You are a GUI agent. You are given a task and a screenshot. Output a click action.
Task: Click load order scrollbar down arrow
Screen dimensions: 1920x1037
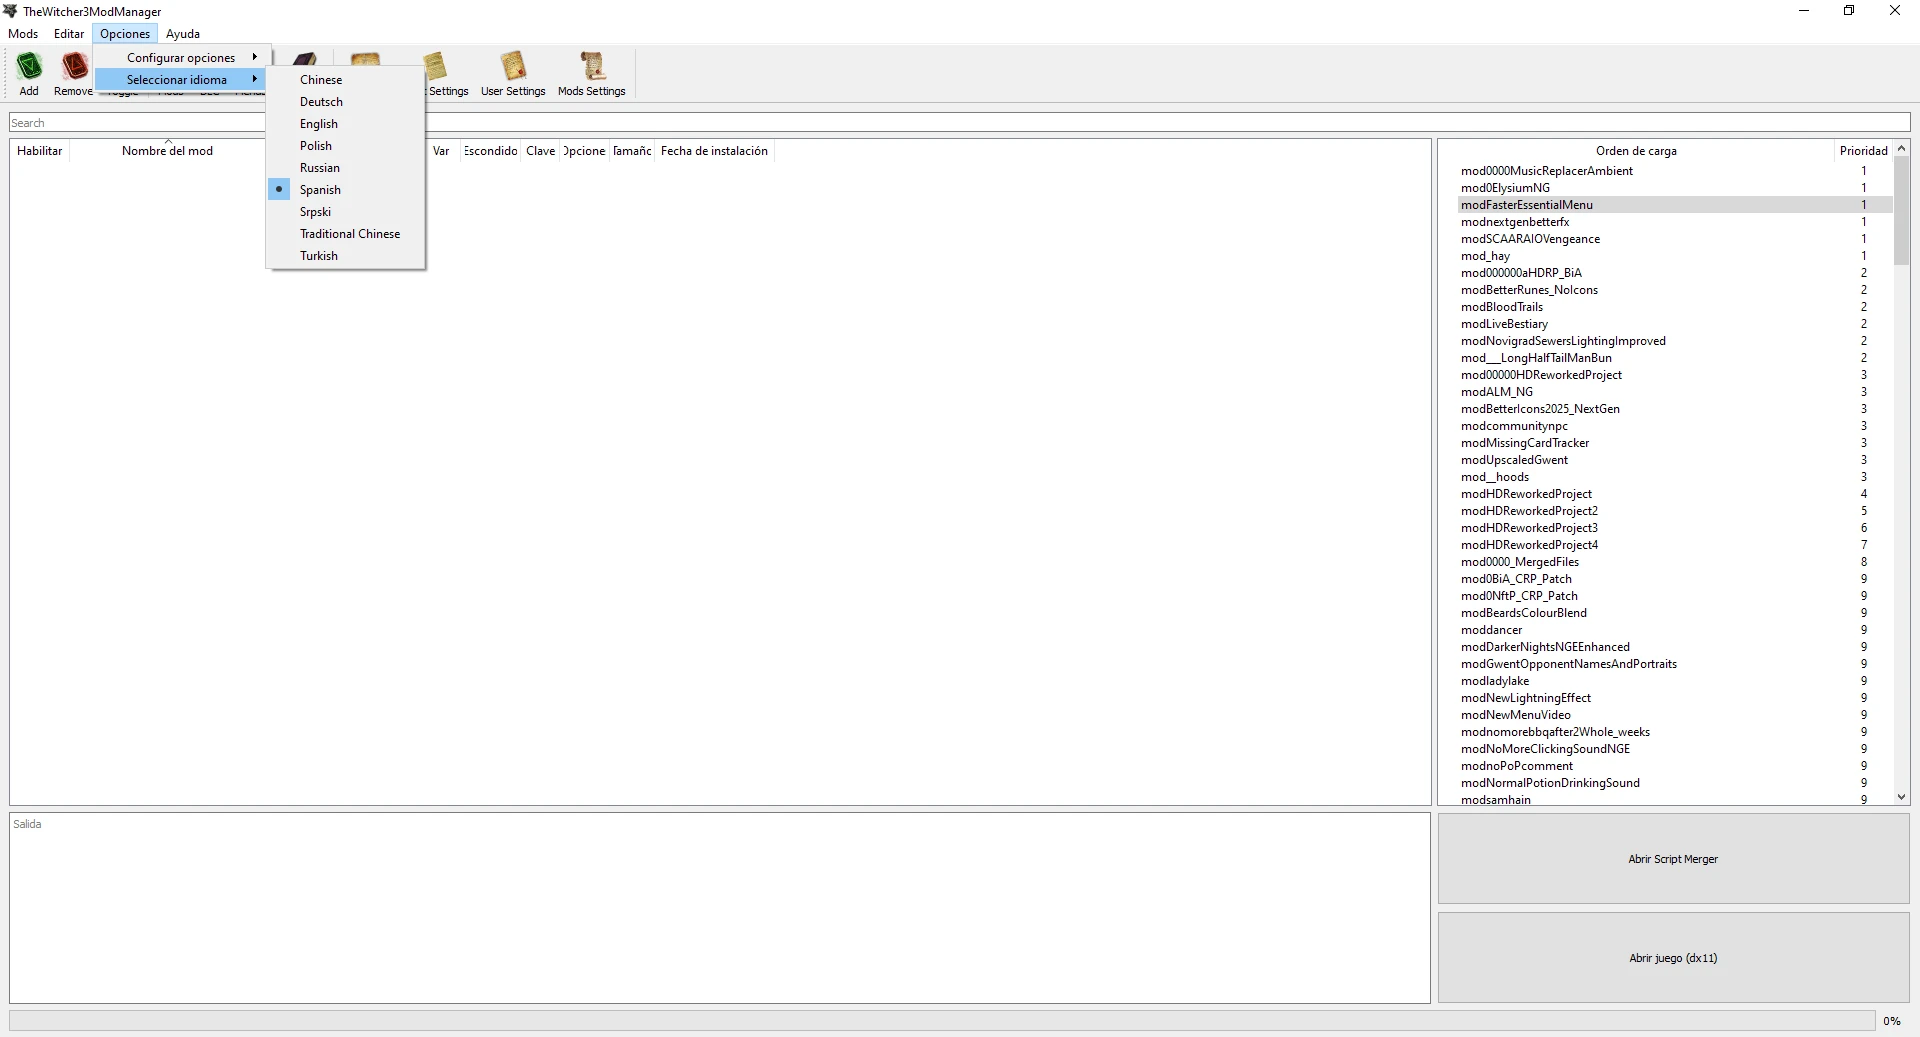[x=1901, y=797]
